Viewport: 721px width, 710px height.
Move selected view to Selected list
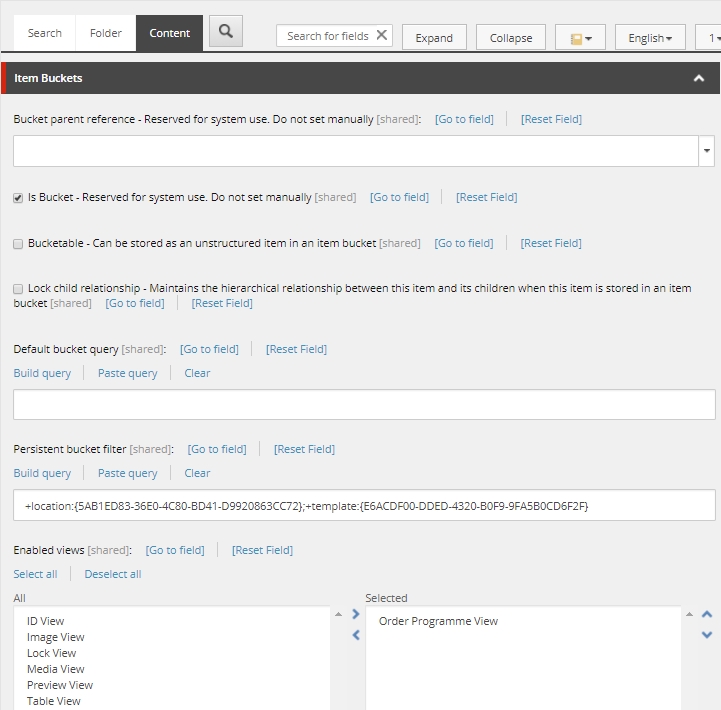click(x=355, y=614)
